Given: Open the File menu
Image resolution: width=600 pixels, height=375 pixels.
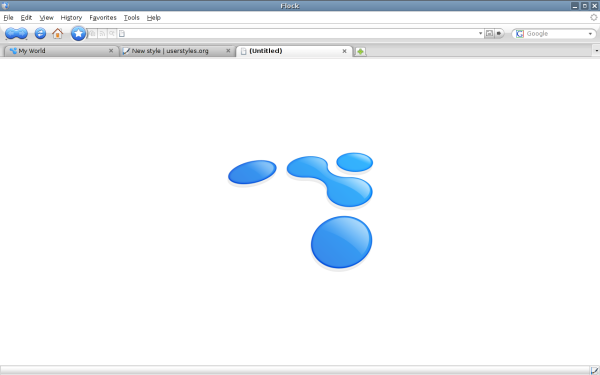Looking at the screenshot, I should tap(8, 18).
